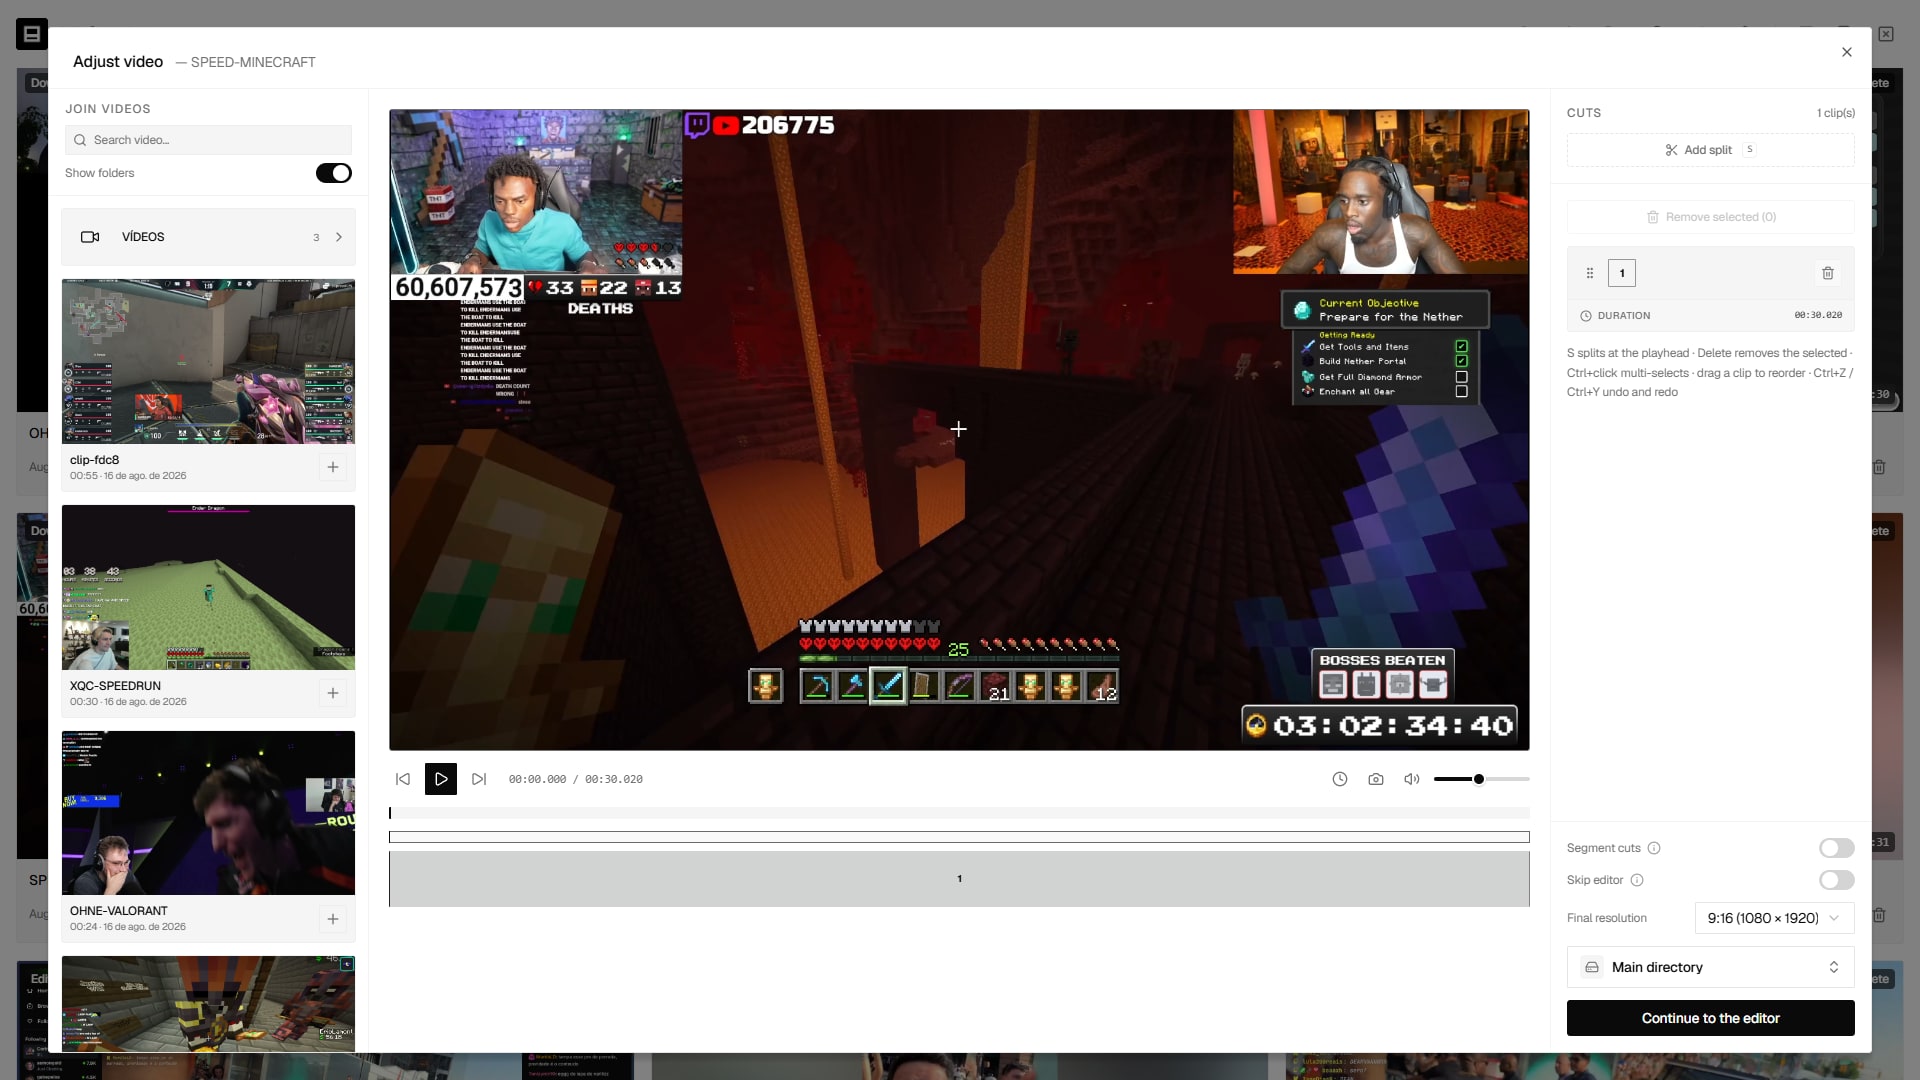Image resolution: width=1920 pixels, height=1080 pixels.
Task: Add clip-fdc8 video with plus button
Action: (x=333, y=467)
